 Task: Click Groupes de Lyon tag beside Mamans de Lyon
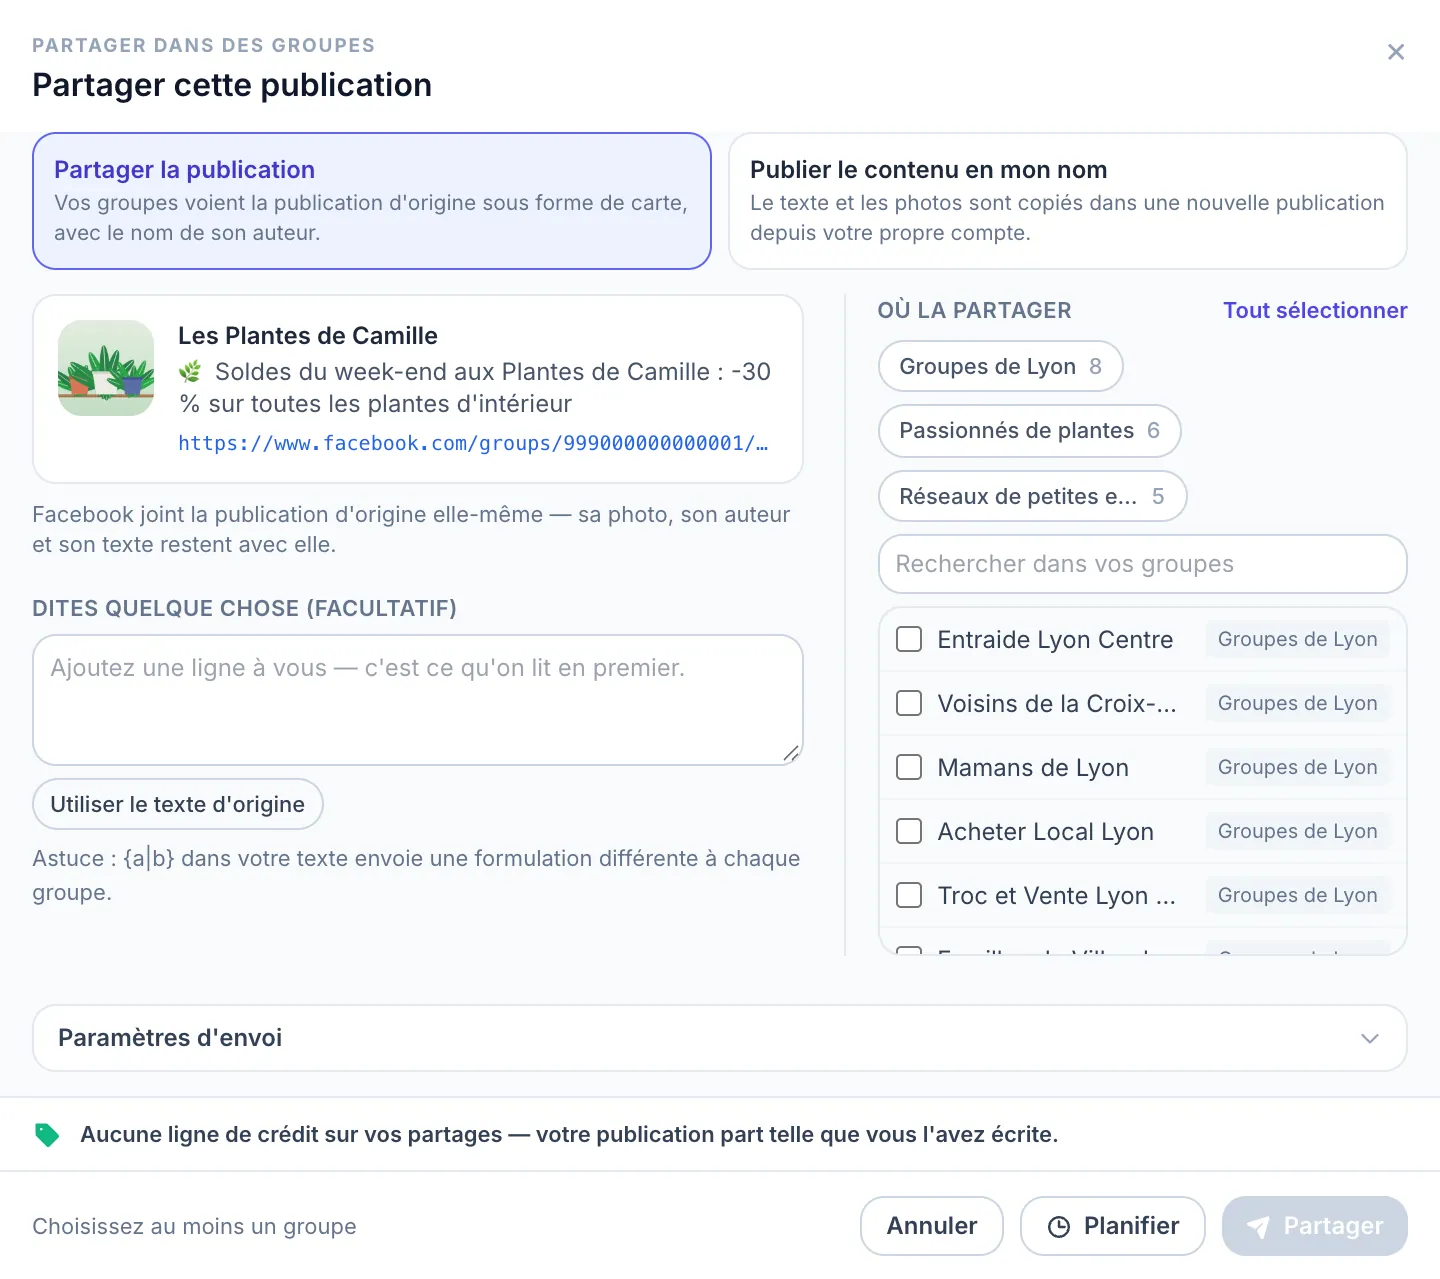click(1297, 767)
